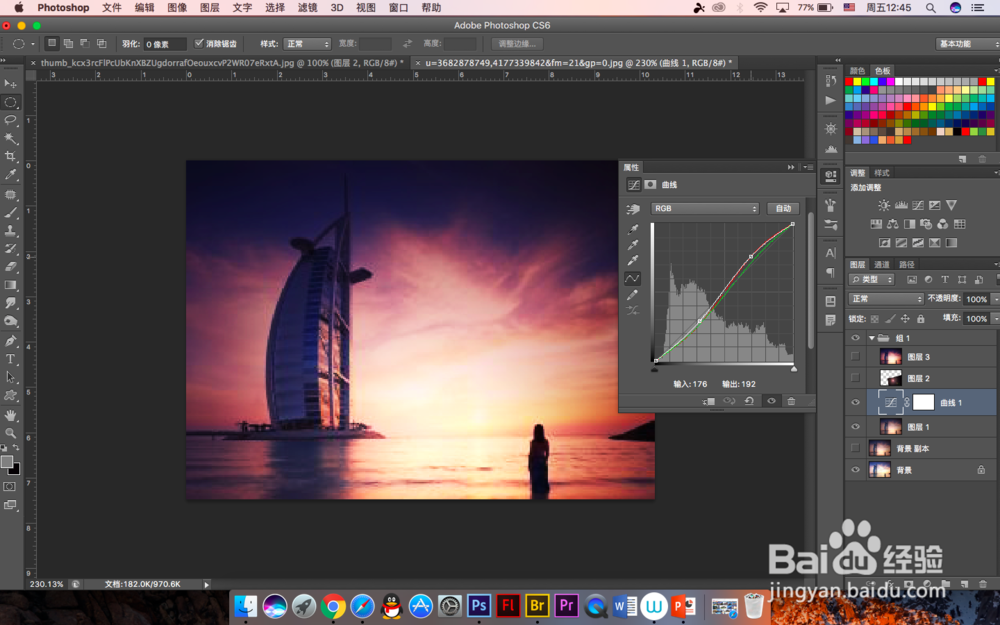Collapse the 组 1 group triangle

pyautogui.click(x=871, y=338)
